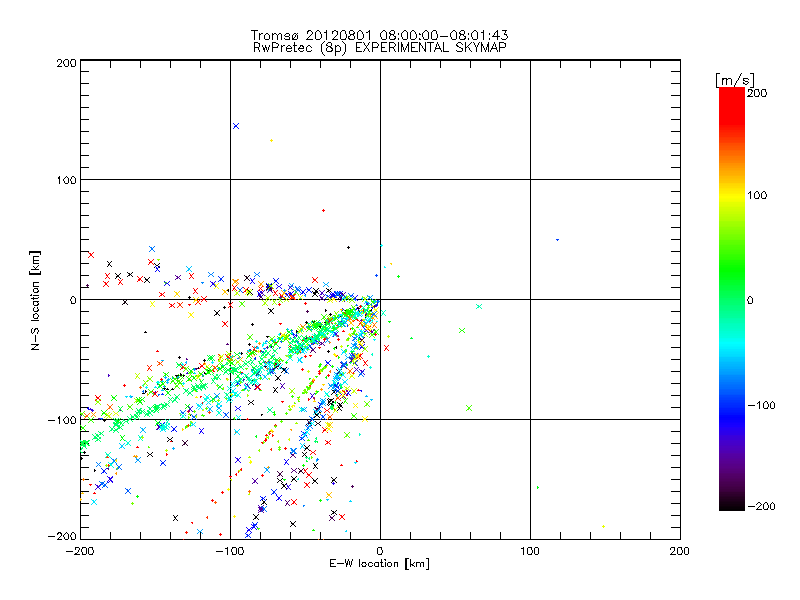Click the x-axis tick label "200"
Viewport: 800px width, 600px height.
tap(680, 552)
